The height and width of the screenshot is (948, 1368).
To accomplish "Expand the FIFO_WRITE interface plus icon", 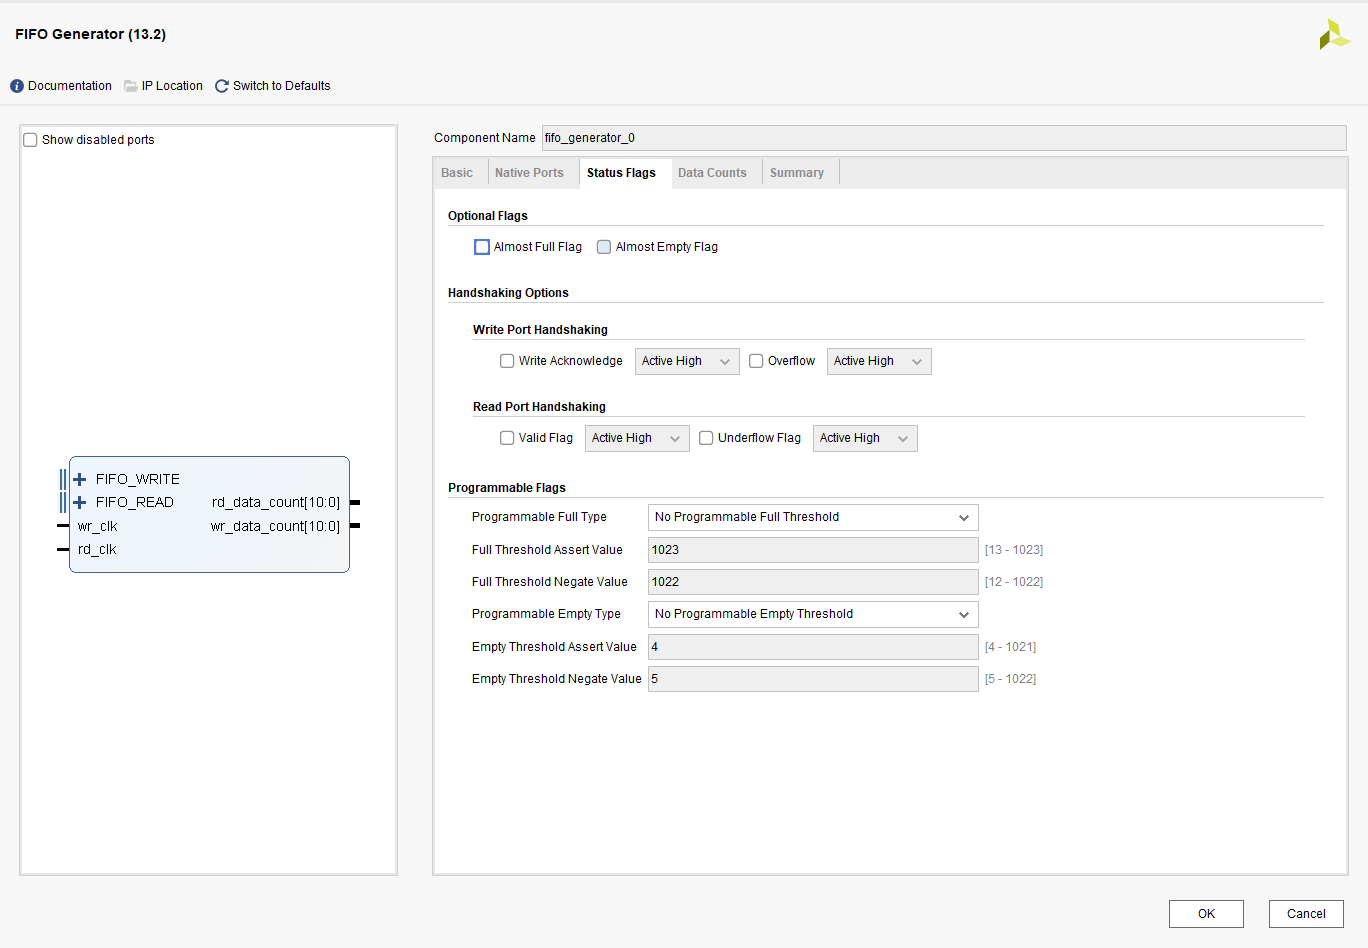I will [80, 479].
